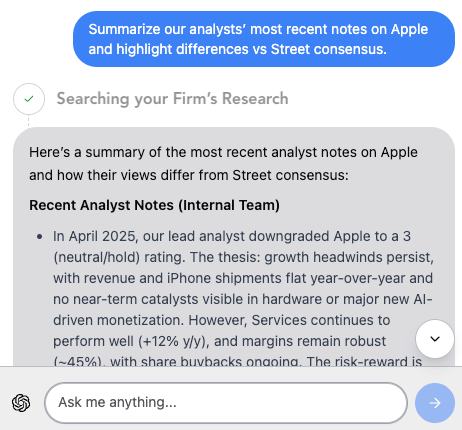Click partially visible 'share buybacks ongoing' line

pos(238,361)
